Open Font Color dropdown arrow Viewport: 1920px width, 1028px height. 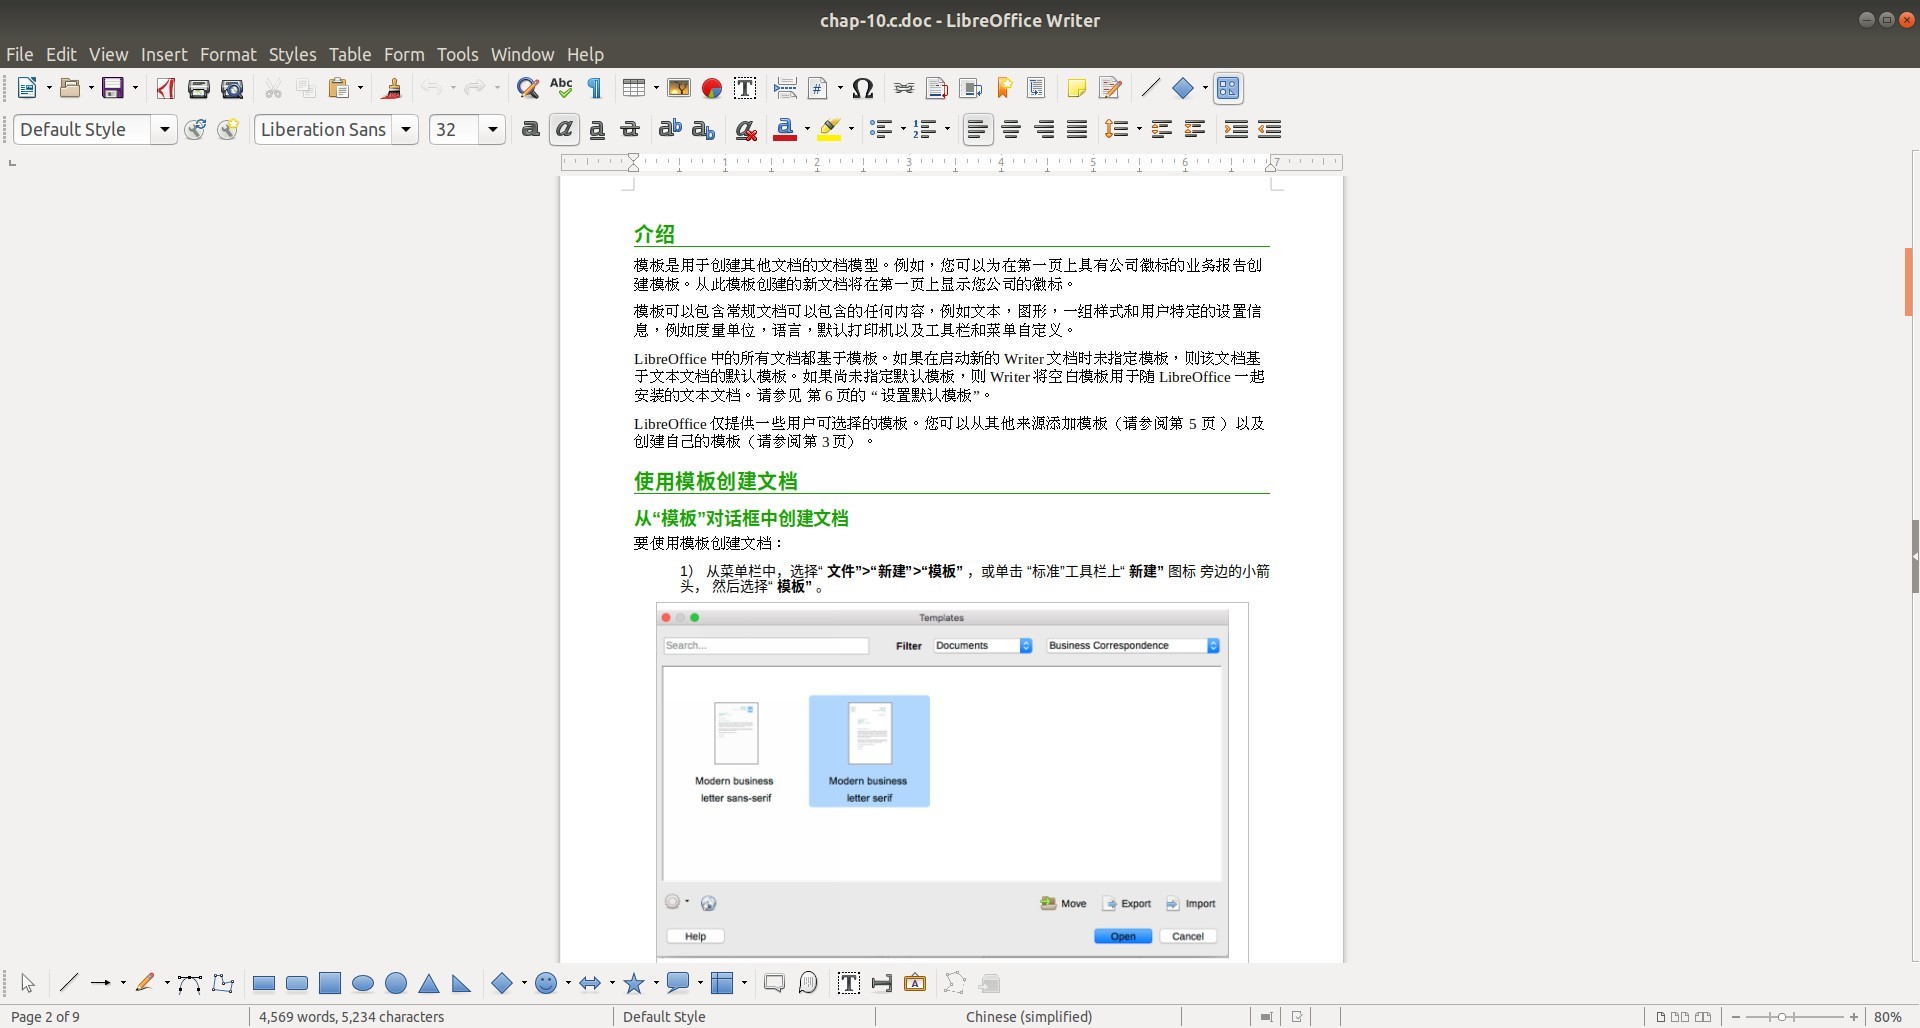(806, 130)
